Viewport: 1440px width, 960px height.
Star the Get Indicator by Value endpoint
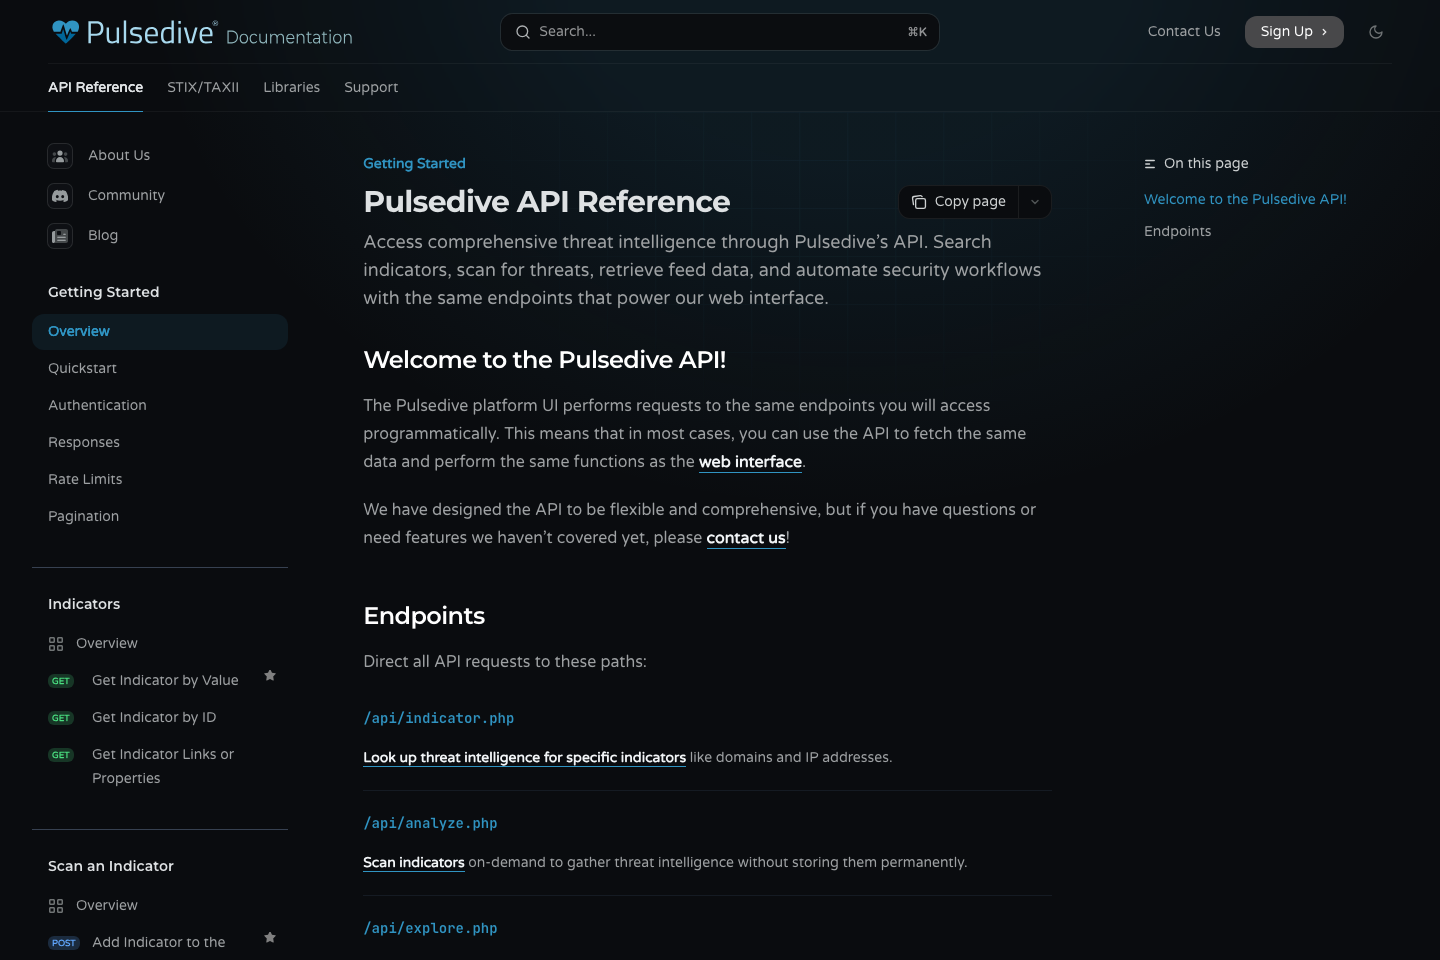click(270, 676)
